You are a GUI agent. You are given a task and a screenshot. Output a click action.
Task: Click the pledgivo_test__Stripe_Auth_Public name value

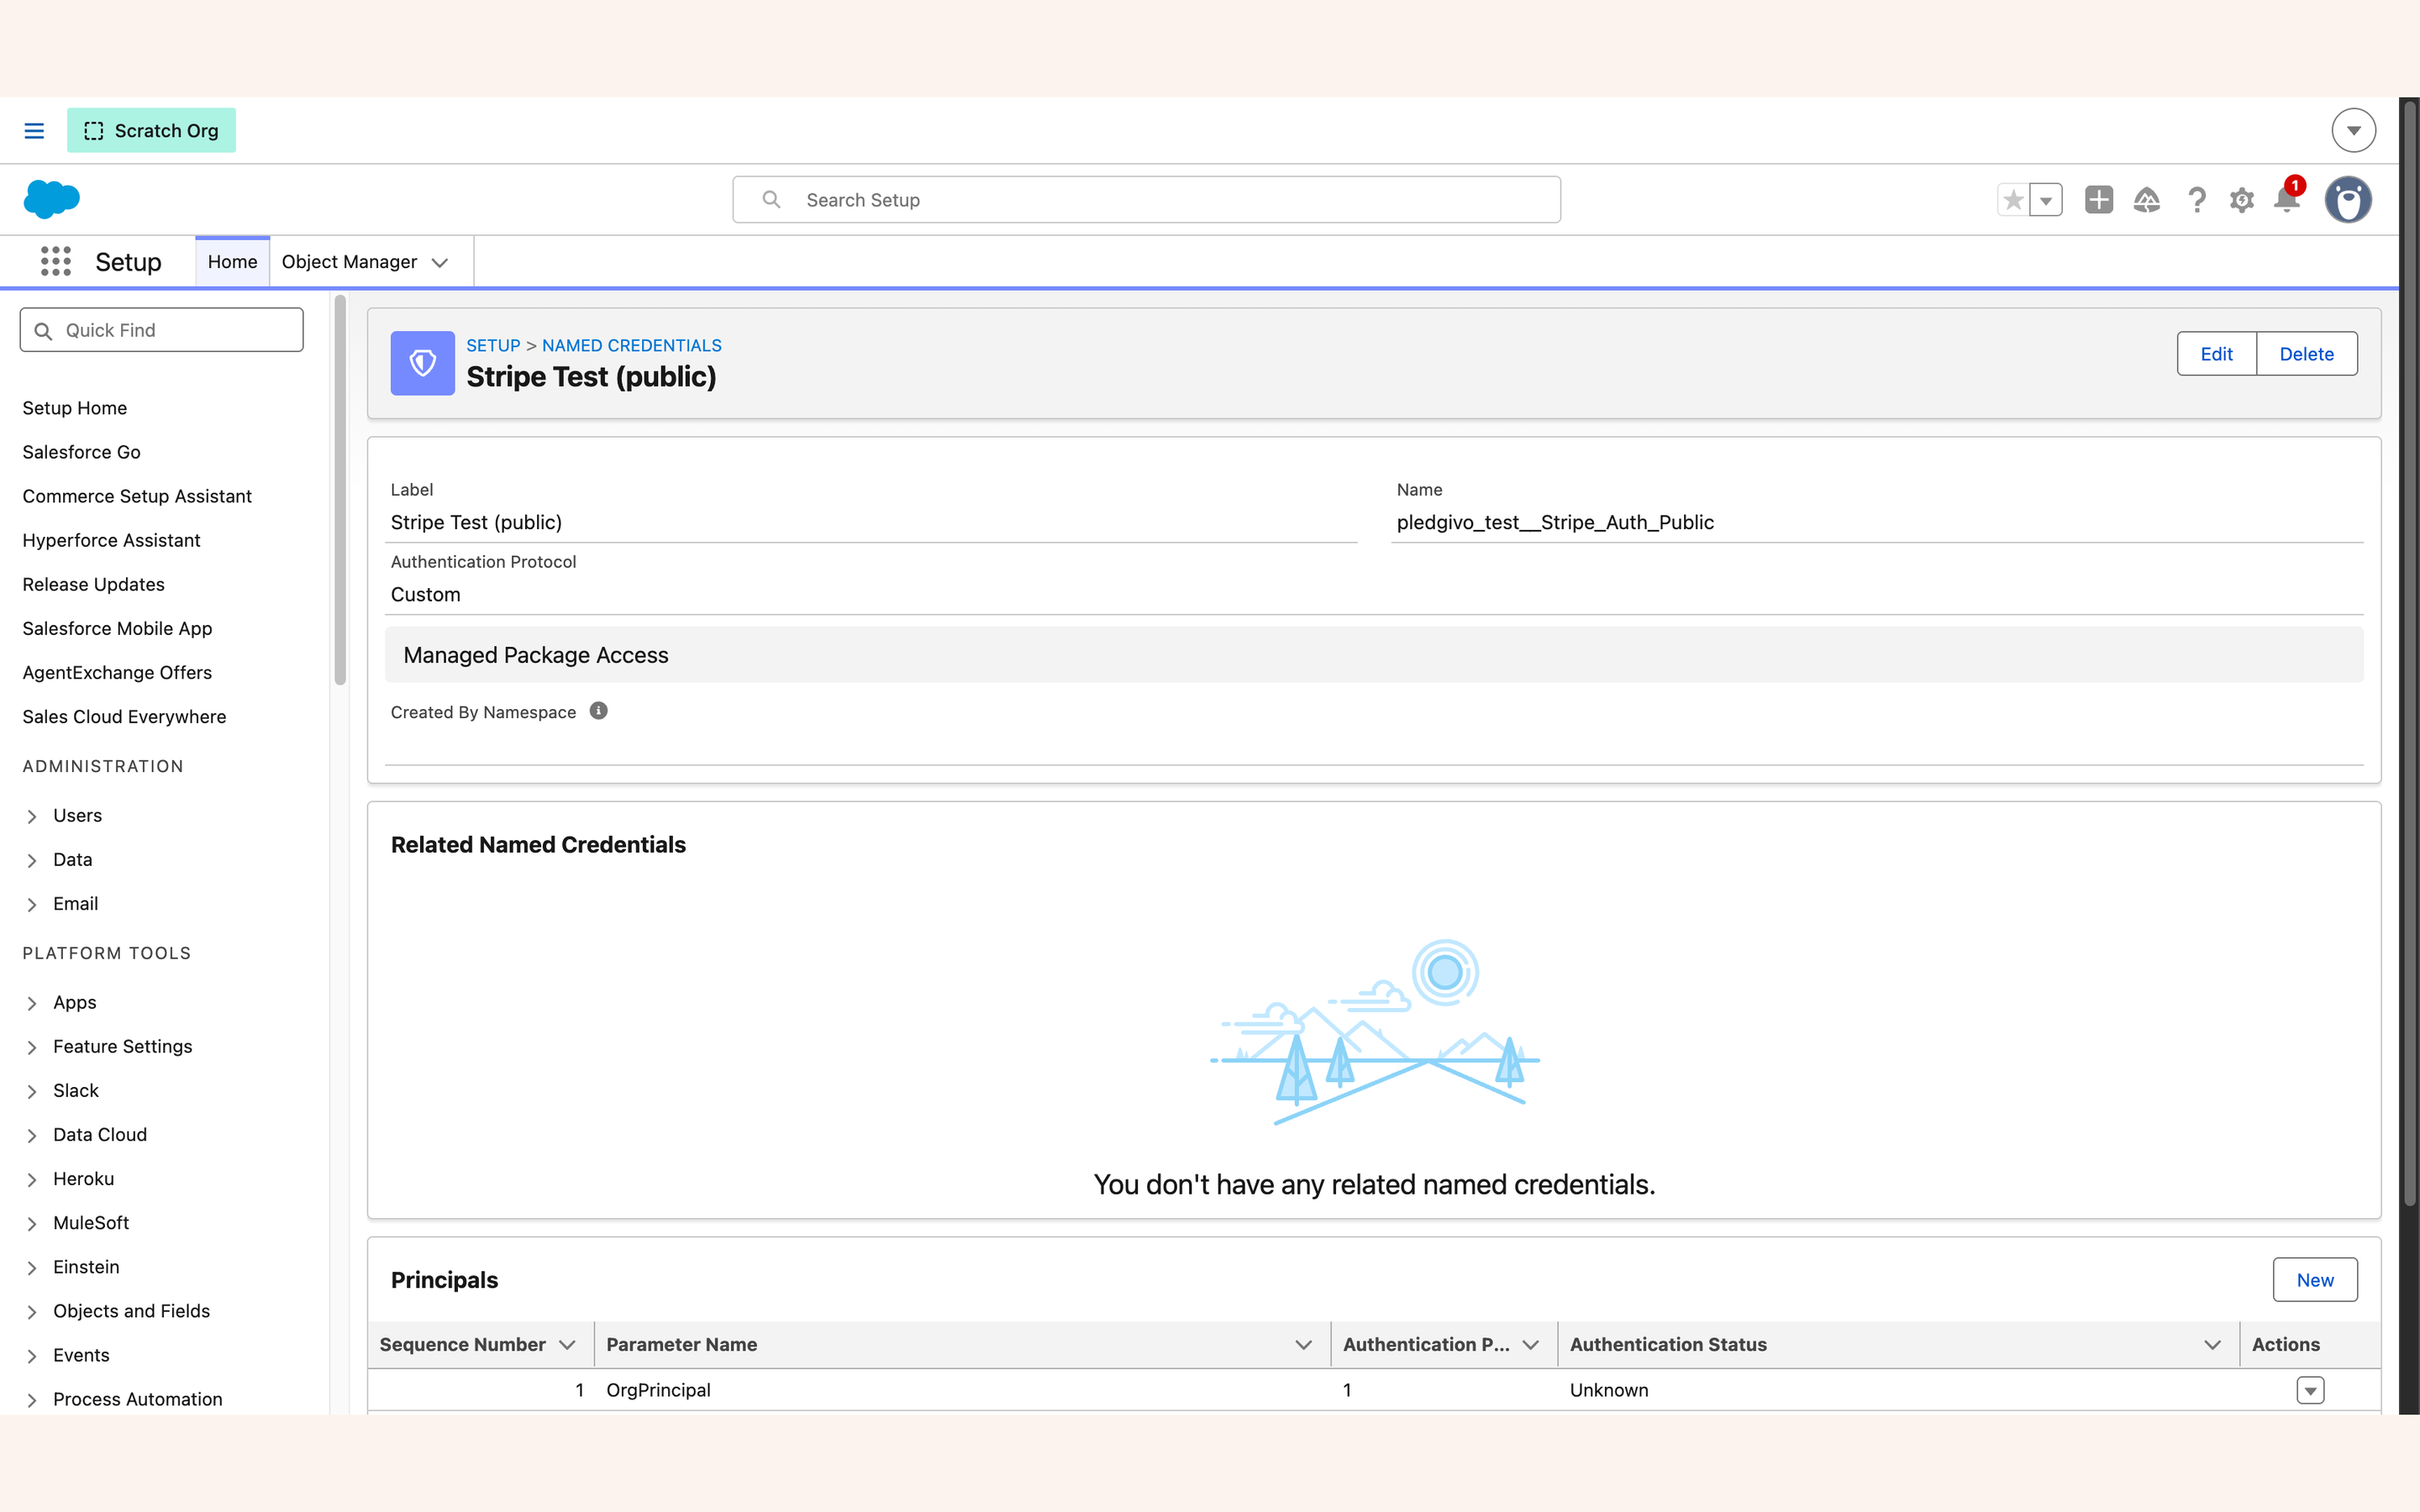[x=1555, y=522]
